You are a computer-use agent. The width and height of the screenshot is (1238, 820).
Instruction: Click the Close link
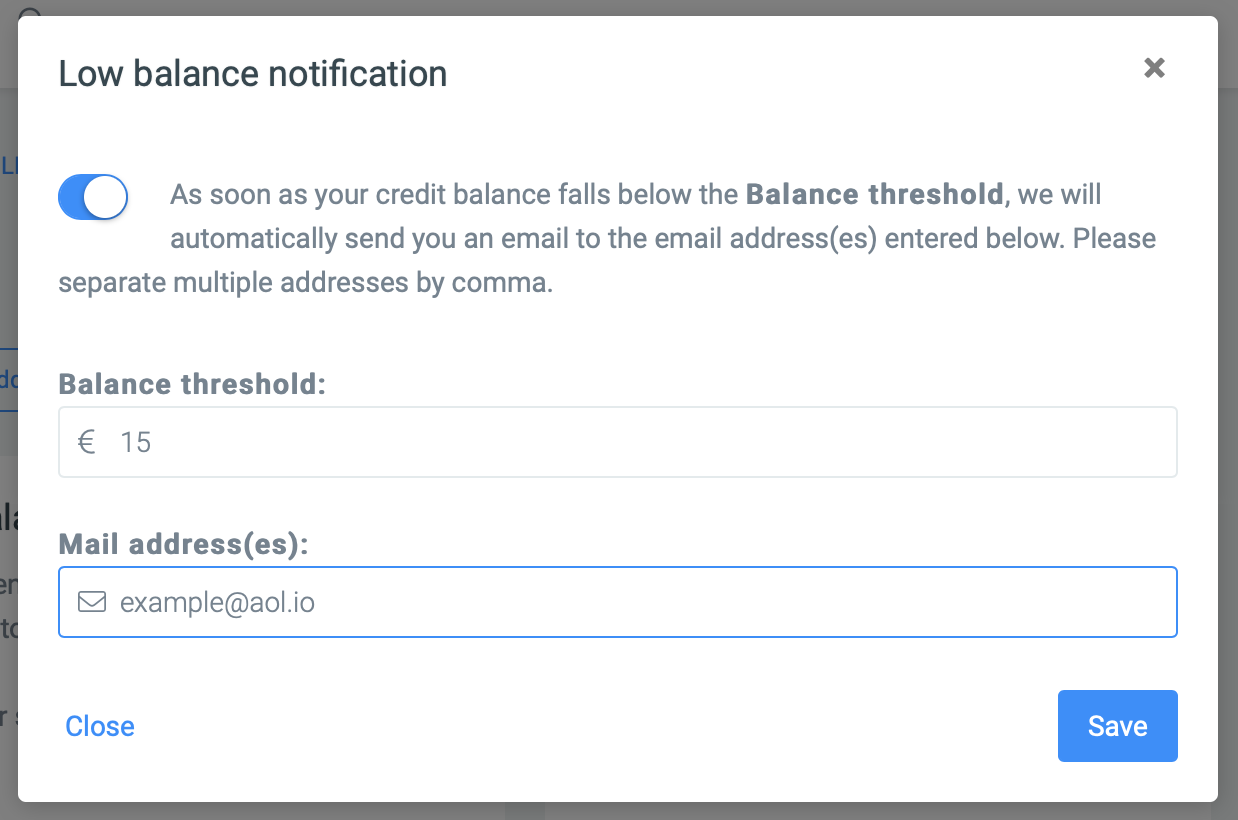(100, 726)
